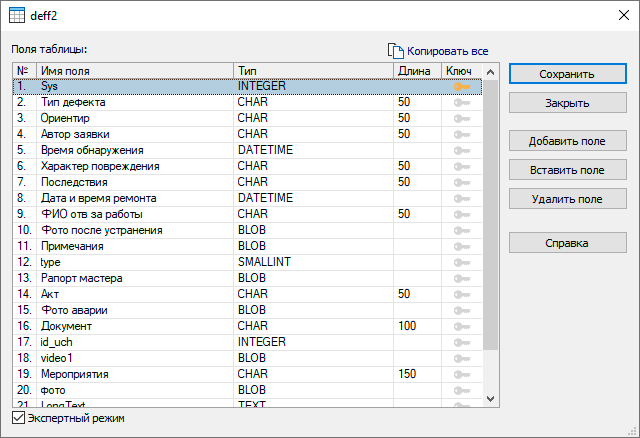Select the Время обнаружения field name
640x438 pixels.
[92, 150]
